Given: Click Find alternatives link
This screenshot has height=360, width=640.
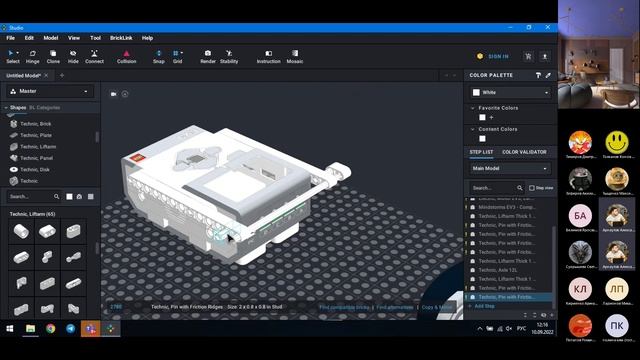Looking at the screenshot, I should click(x=395, y=307).
